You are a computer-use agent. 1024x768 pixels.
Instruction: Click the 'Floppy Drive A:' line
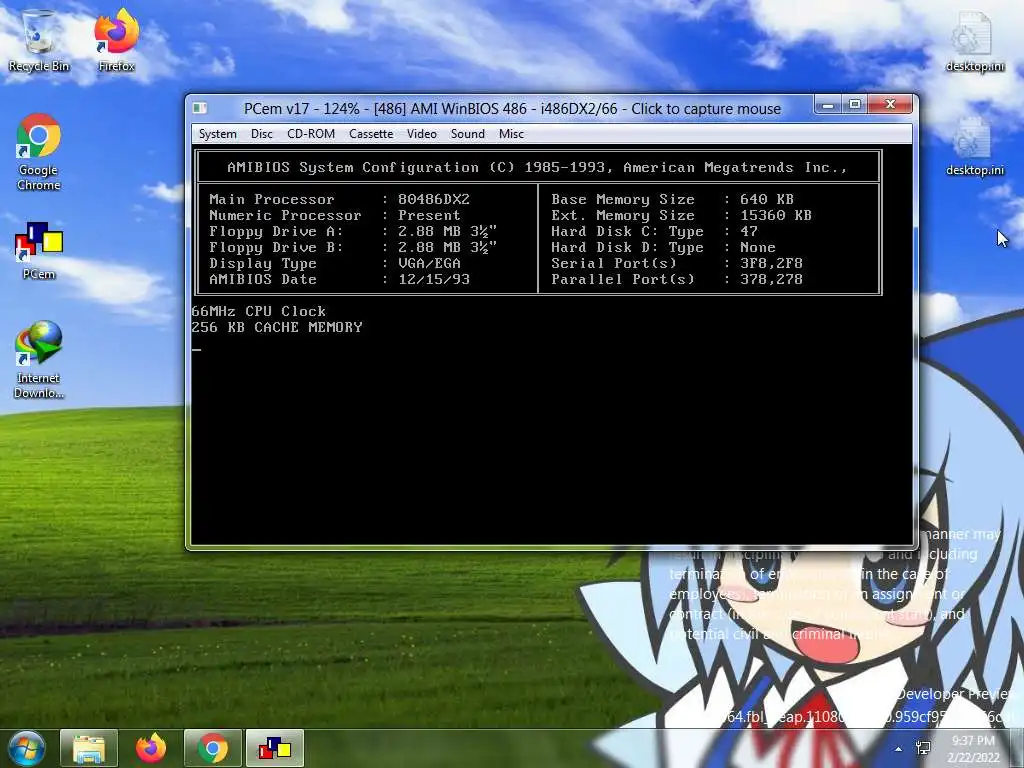coord(353,231)
